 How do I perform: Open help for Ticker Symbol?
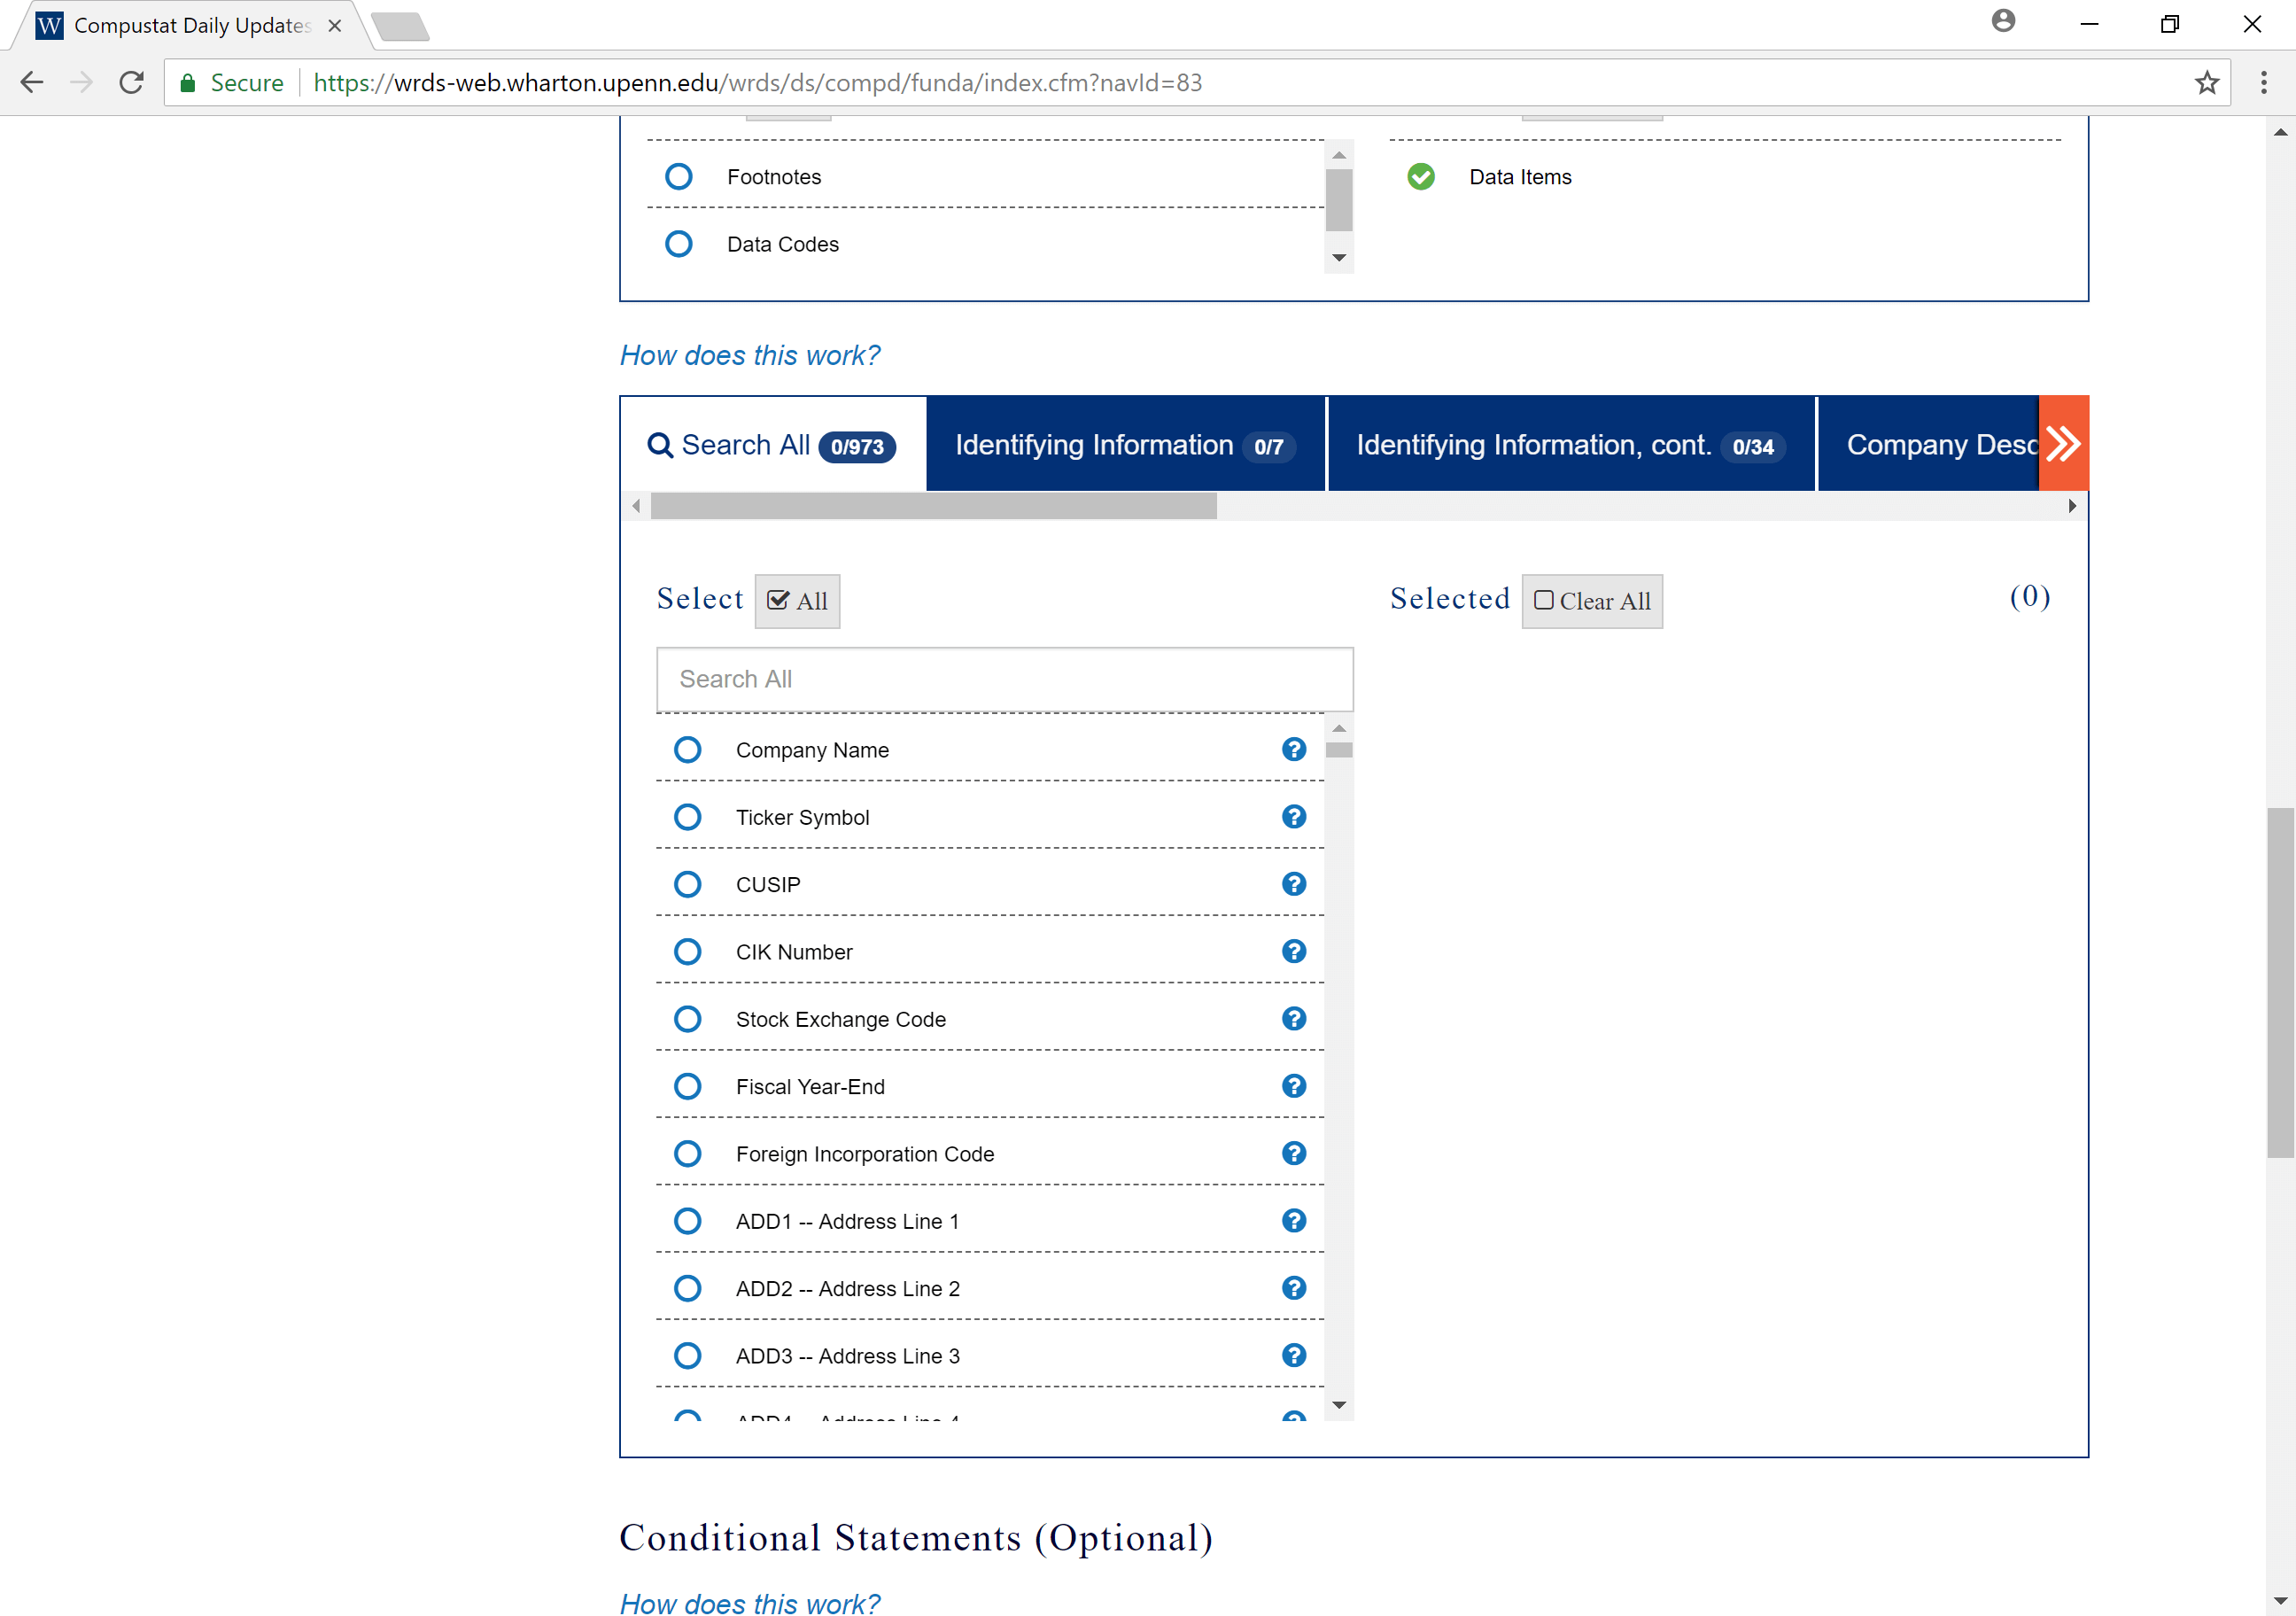[x=1293, y=817]
